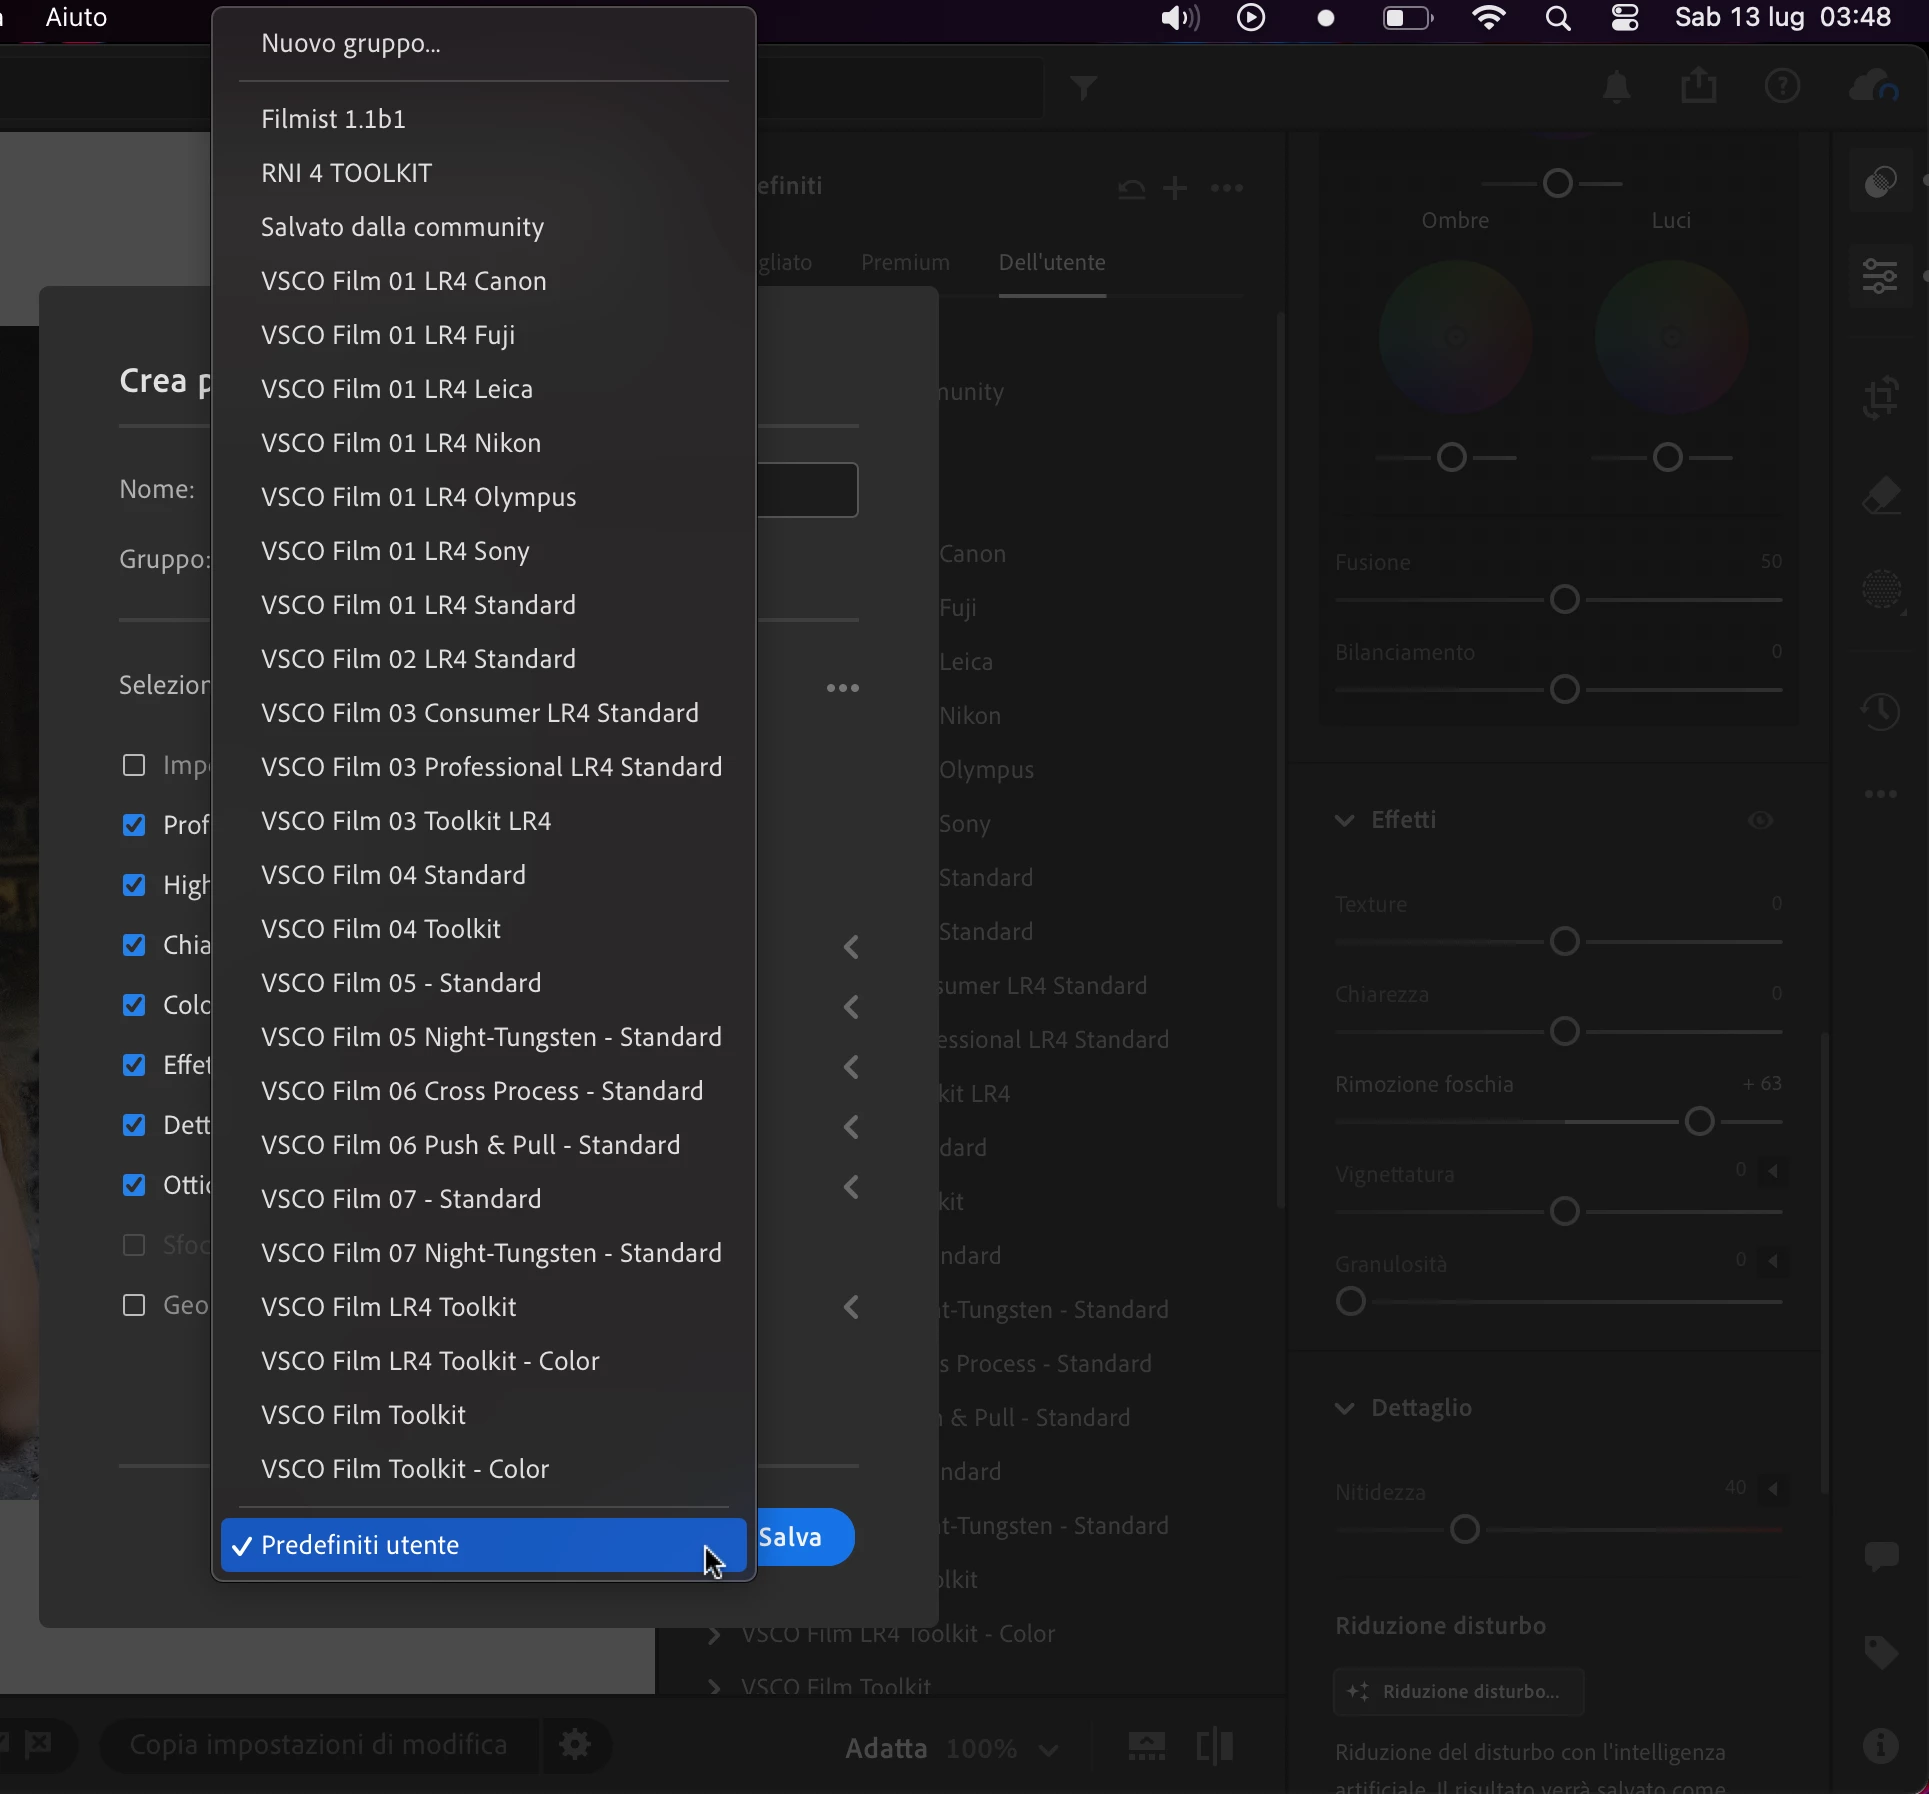Click the edit sliders panel icon
Screen dimensions: 1929x1794
[1881, 275]
